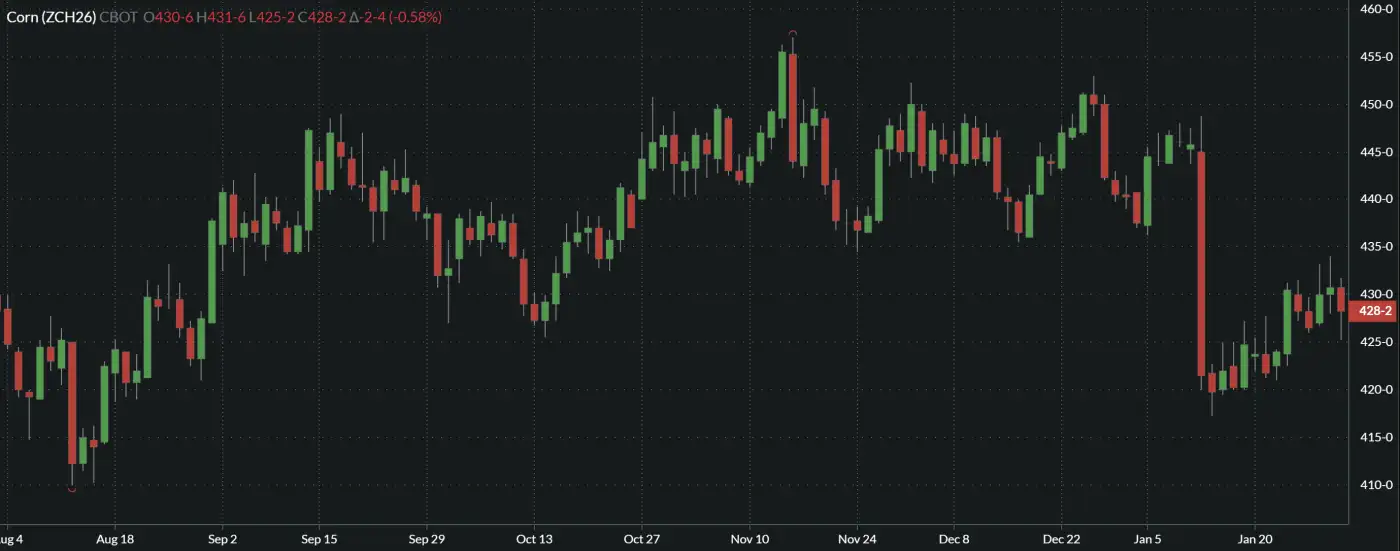This screenshot has height=551, width=1400.
Task: Click the high marker arc above November peak
Action: [x=793, y=34]
